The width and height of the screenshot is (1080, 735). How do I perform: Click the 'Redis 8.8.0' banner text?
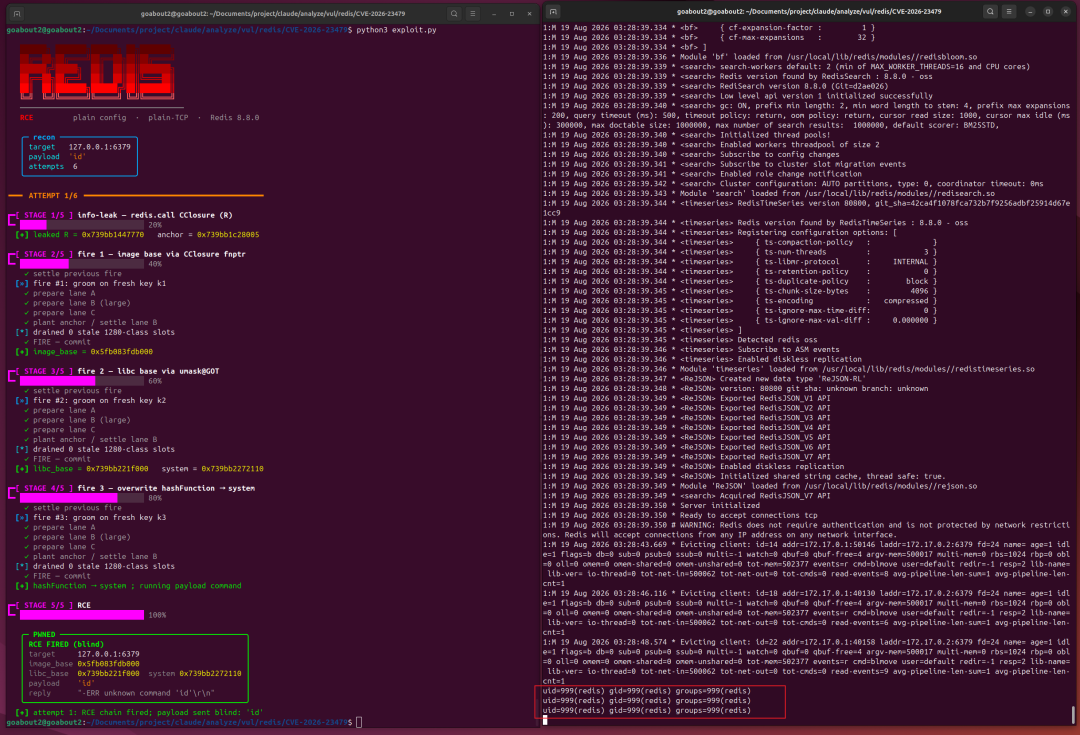[235, 118]
